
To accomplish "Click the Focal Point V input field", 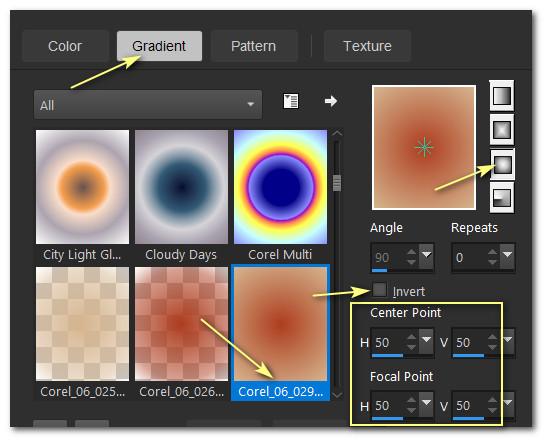I will 469,405.
